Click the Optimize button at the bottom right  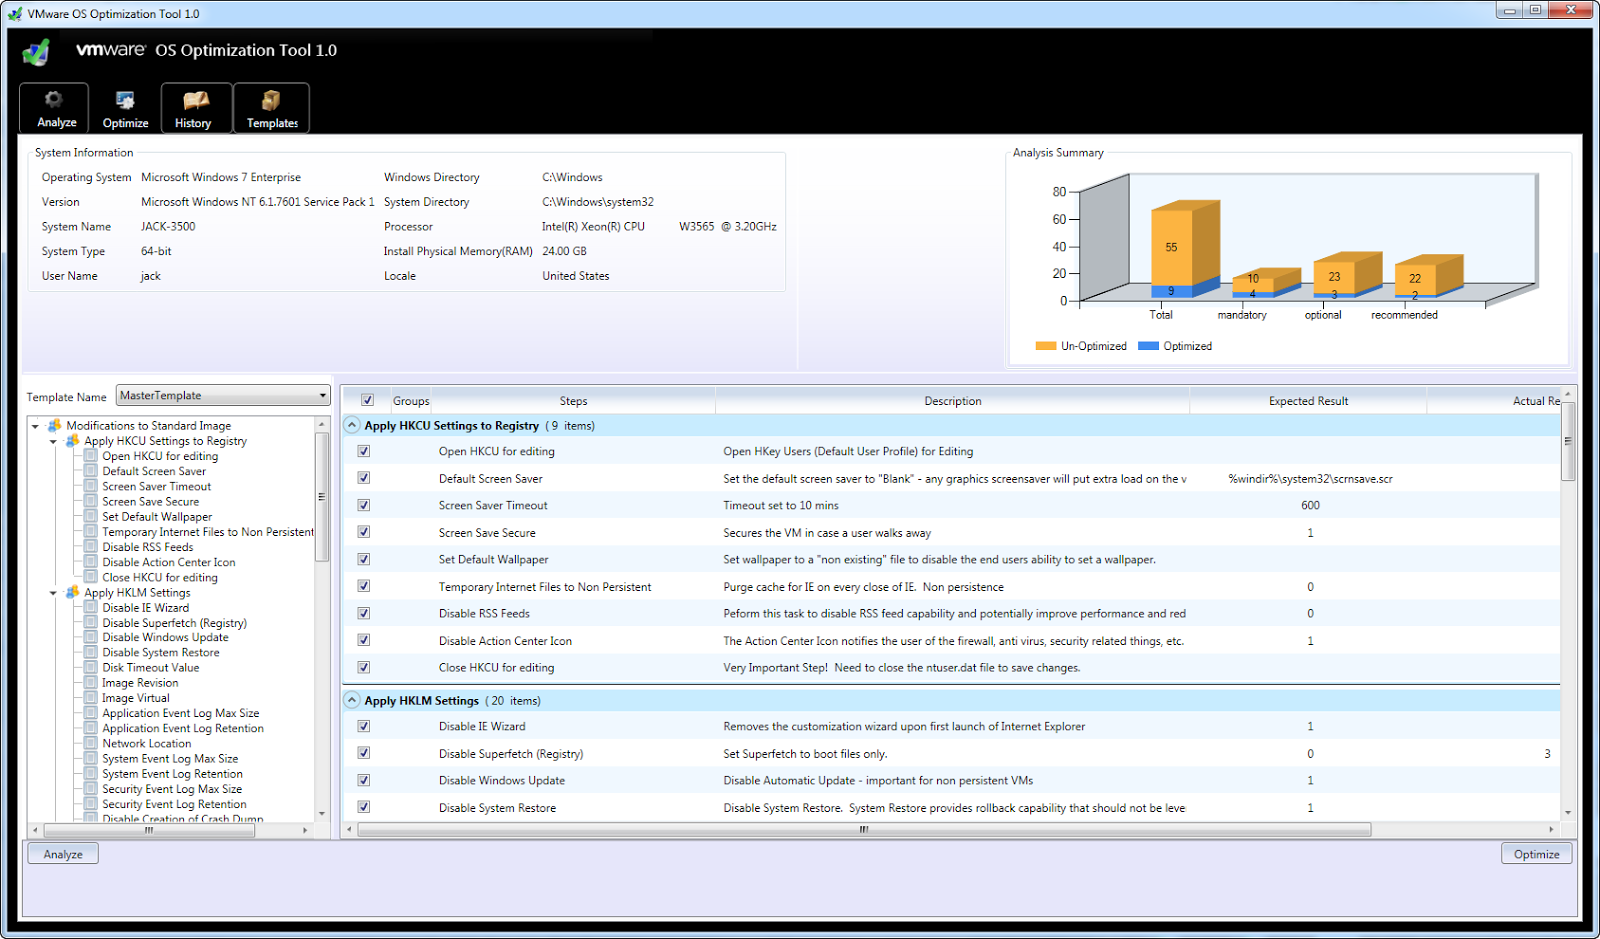[x=1535, y=853]
